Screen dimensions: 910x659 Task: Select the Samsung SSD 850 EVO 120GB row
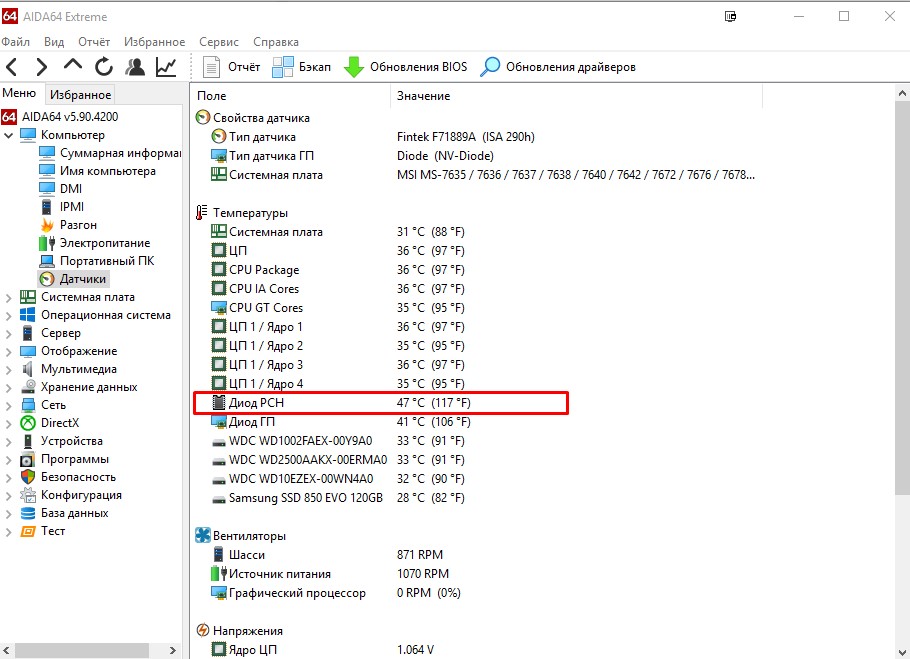click(x=337, y=498)
